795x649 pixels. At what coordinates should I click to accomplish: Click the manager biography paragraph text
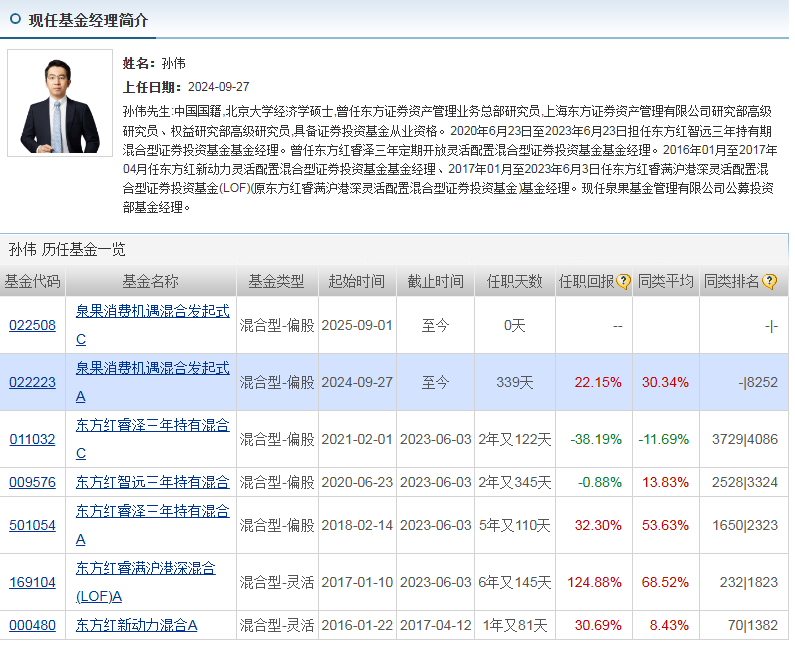pyautogui.click(x=450, y=159)
